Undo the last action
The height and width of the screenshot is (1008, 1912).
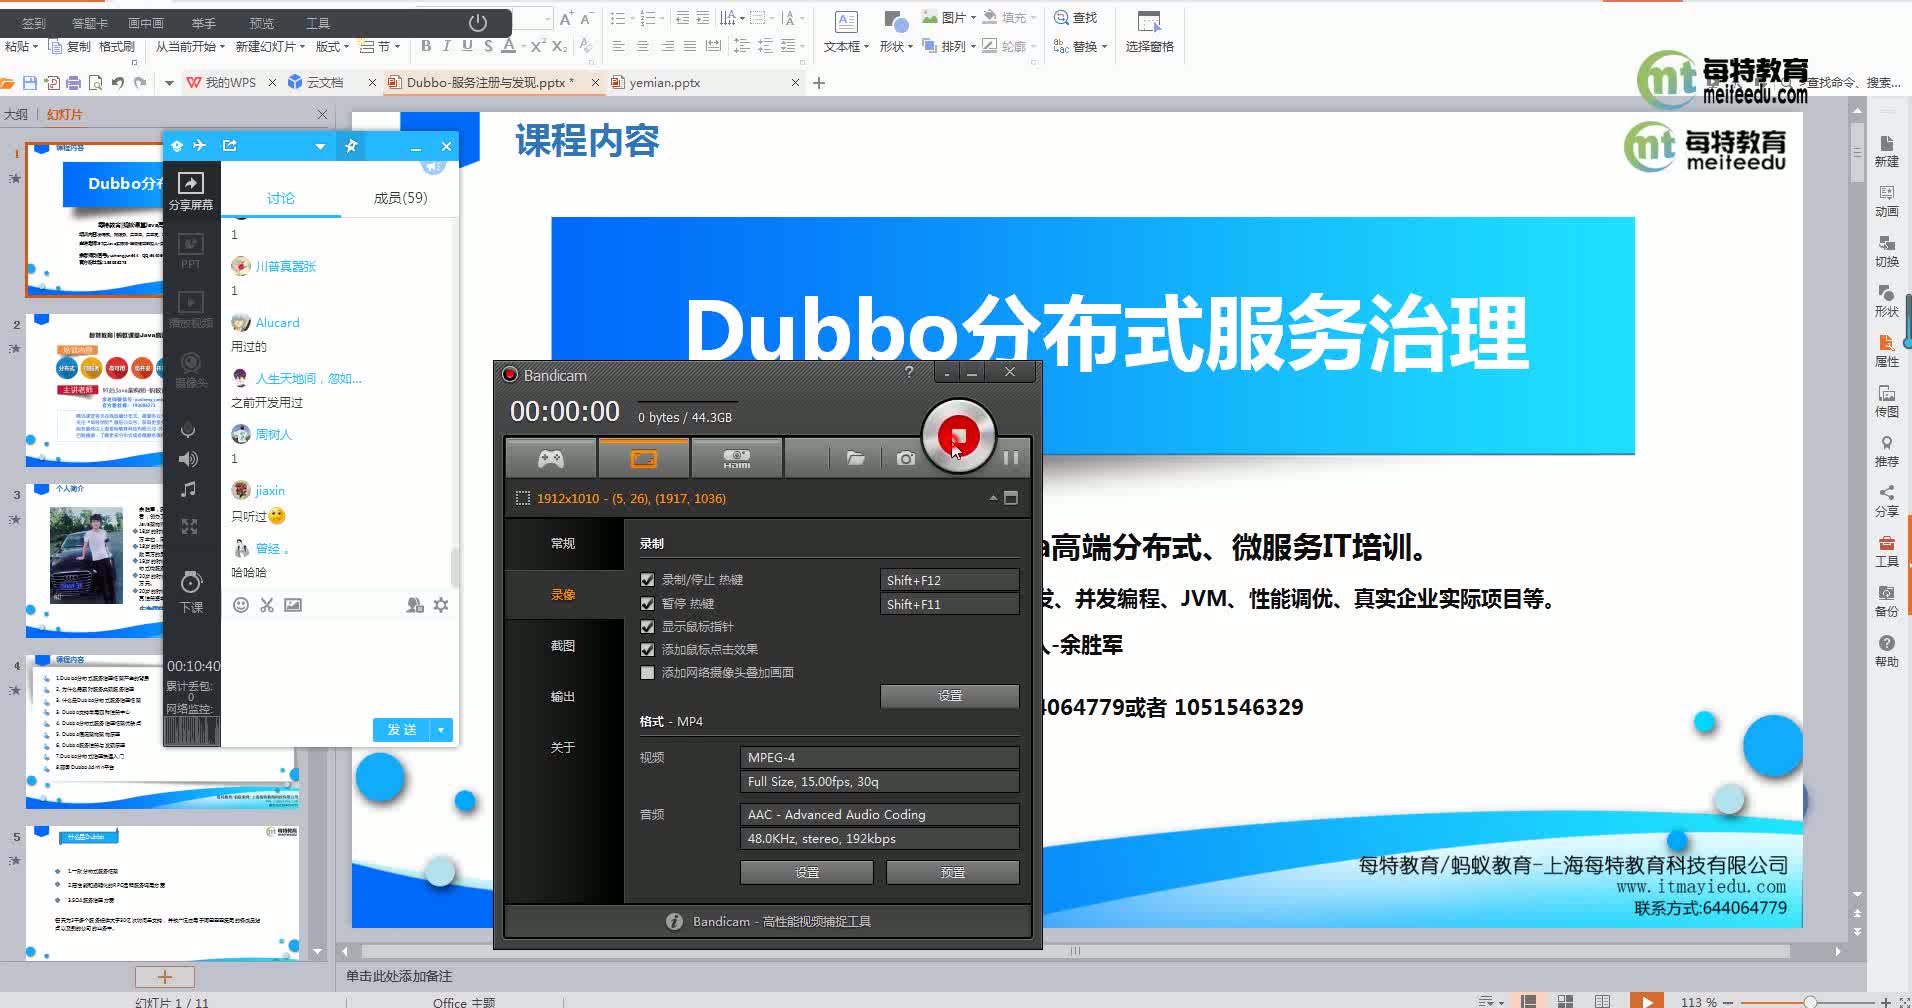118,83
